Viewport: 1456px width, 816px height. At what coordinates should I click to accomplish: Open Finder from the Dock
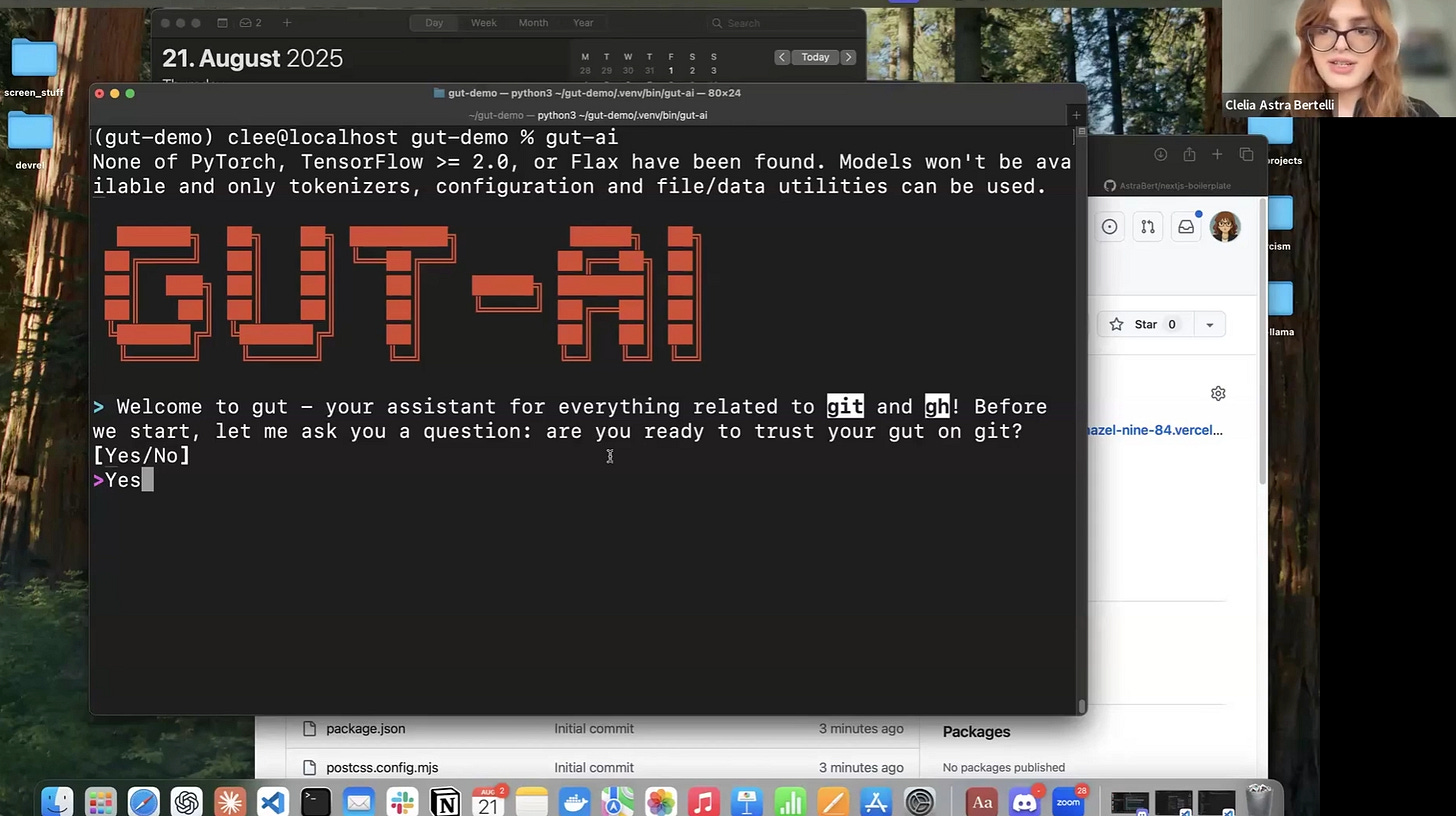click(57, 802)
